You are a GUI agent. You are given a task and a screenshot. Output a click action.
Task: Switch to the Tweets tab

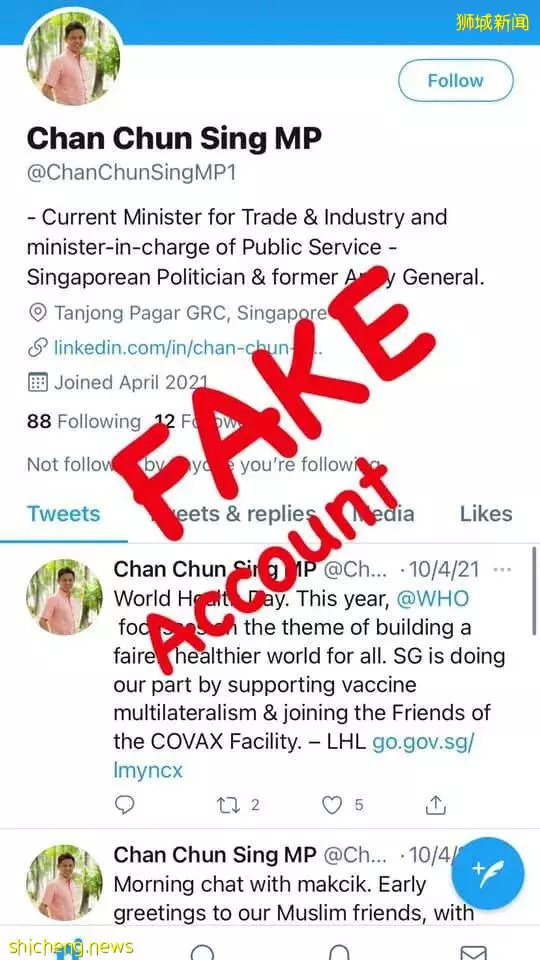pyautogui.click(x=64, y=514)
